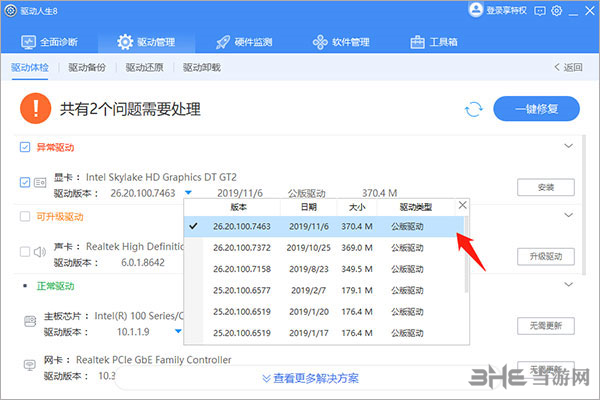Select driver version 26.20.100.7372

coord(326,248)
